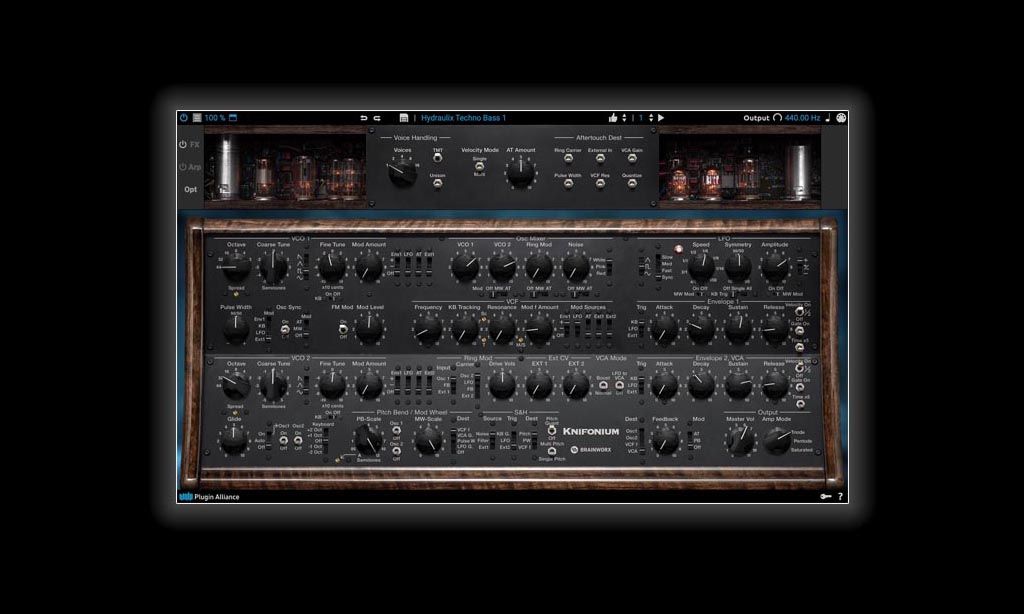The height and width of the screenshot is (614, 1024).
Task: Click the AT Amount knob
Action: (520, 172)
